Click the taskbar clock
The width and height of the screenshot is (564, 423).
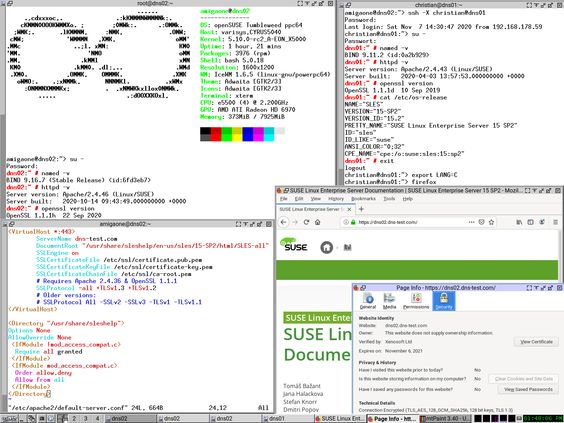[x=543, y=419]
